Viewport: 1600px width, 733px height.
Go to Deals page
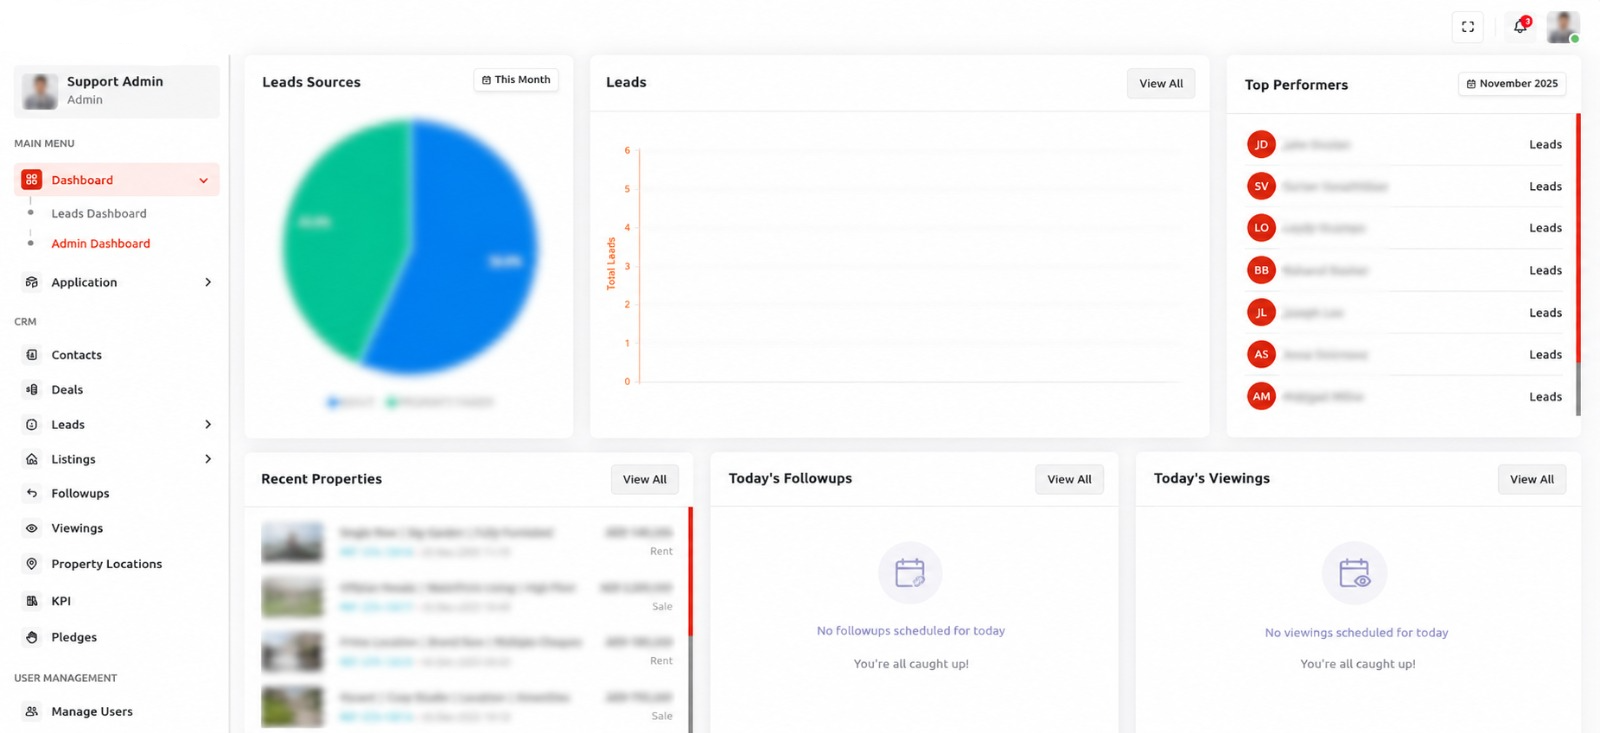click(67, 390)
